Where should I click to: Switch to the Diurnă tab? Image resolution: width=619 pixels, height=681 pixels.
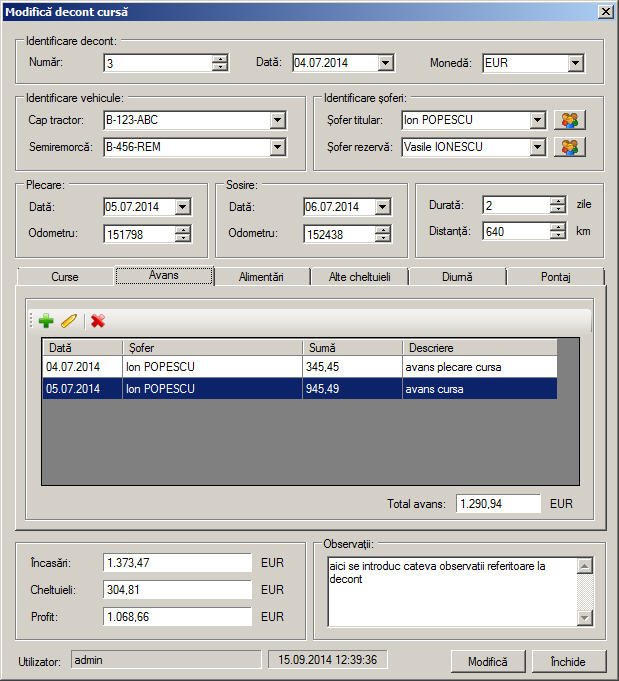click(457, 277)
